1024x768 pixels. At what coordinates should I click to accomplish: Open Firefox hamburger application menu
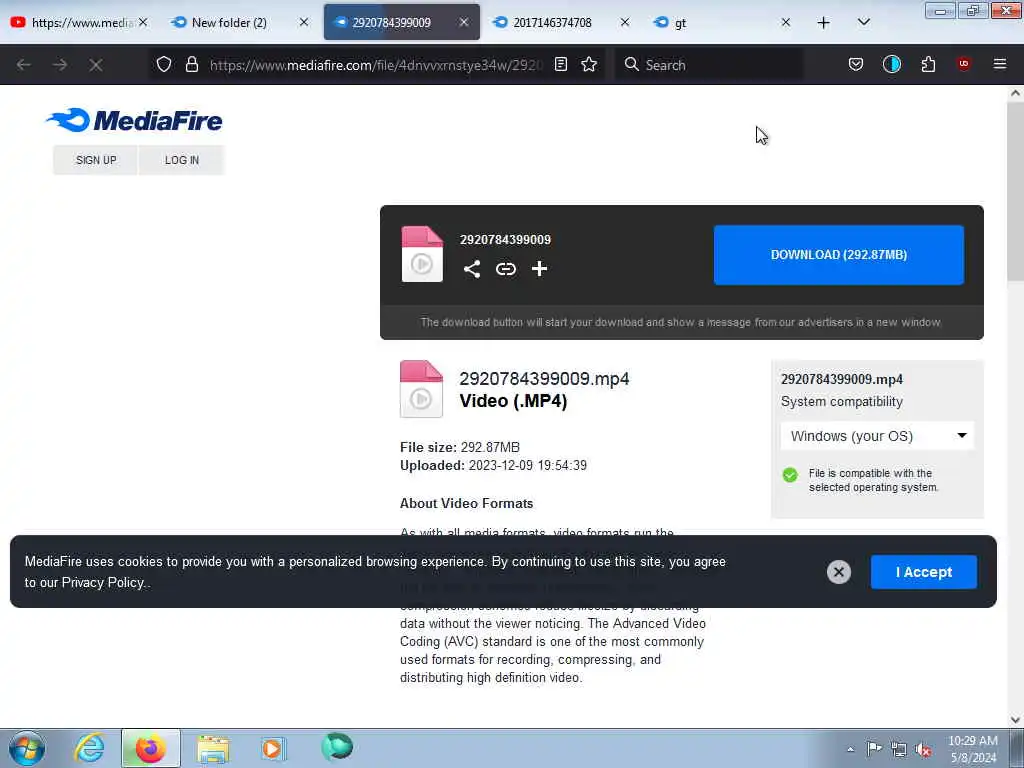[999, 65]
